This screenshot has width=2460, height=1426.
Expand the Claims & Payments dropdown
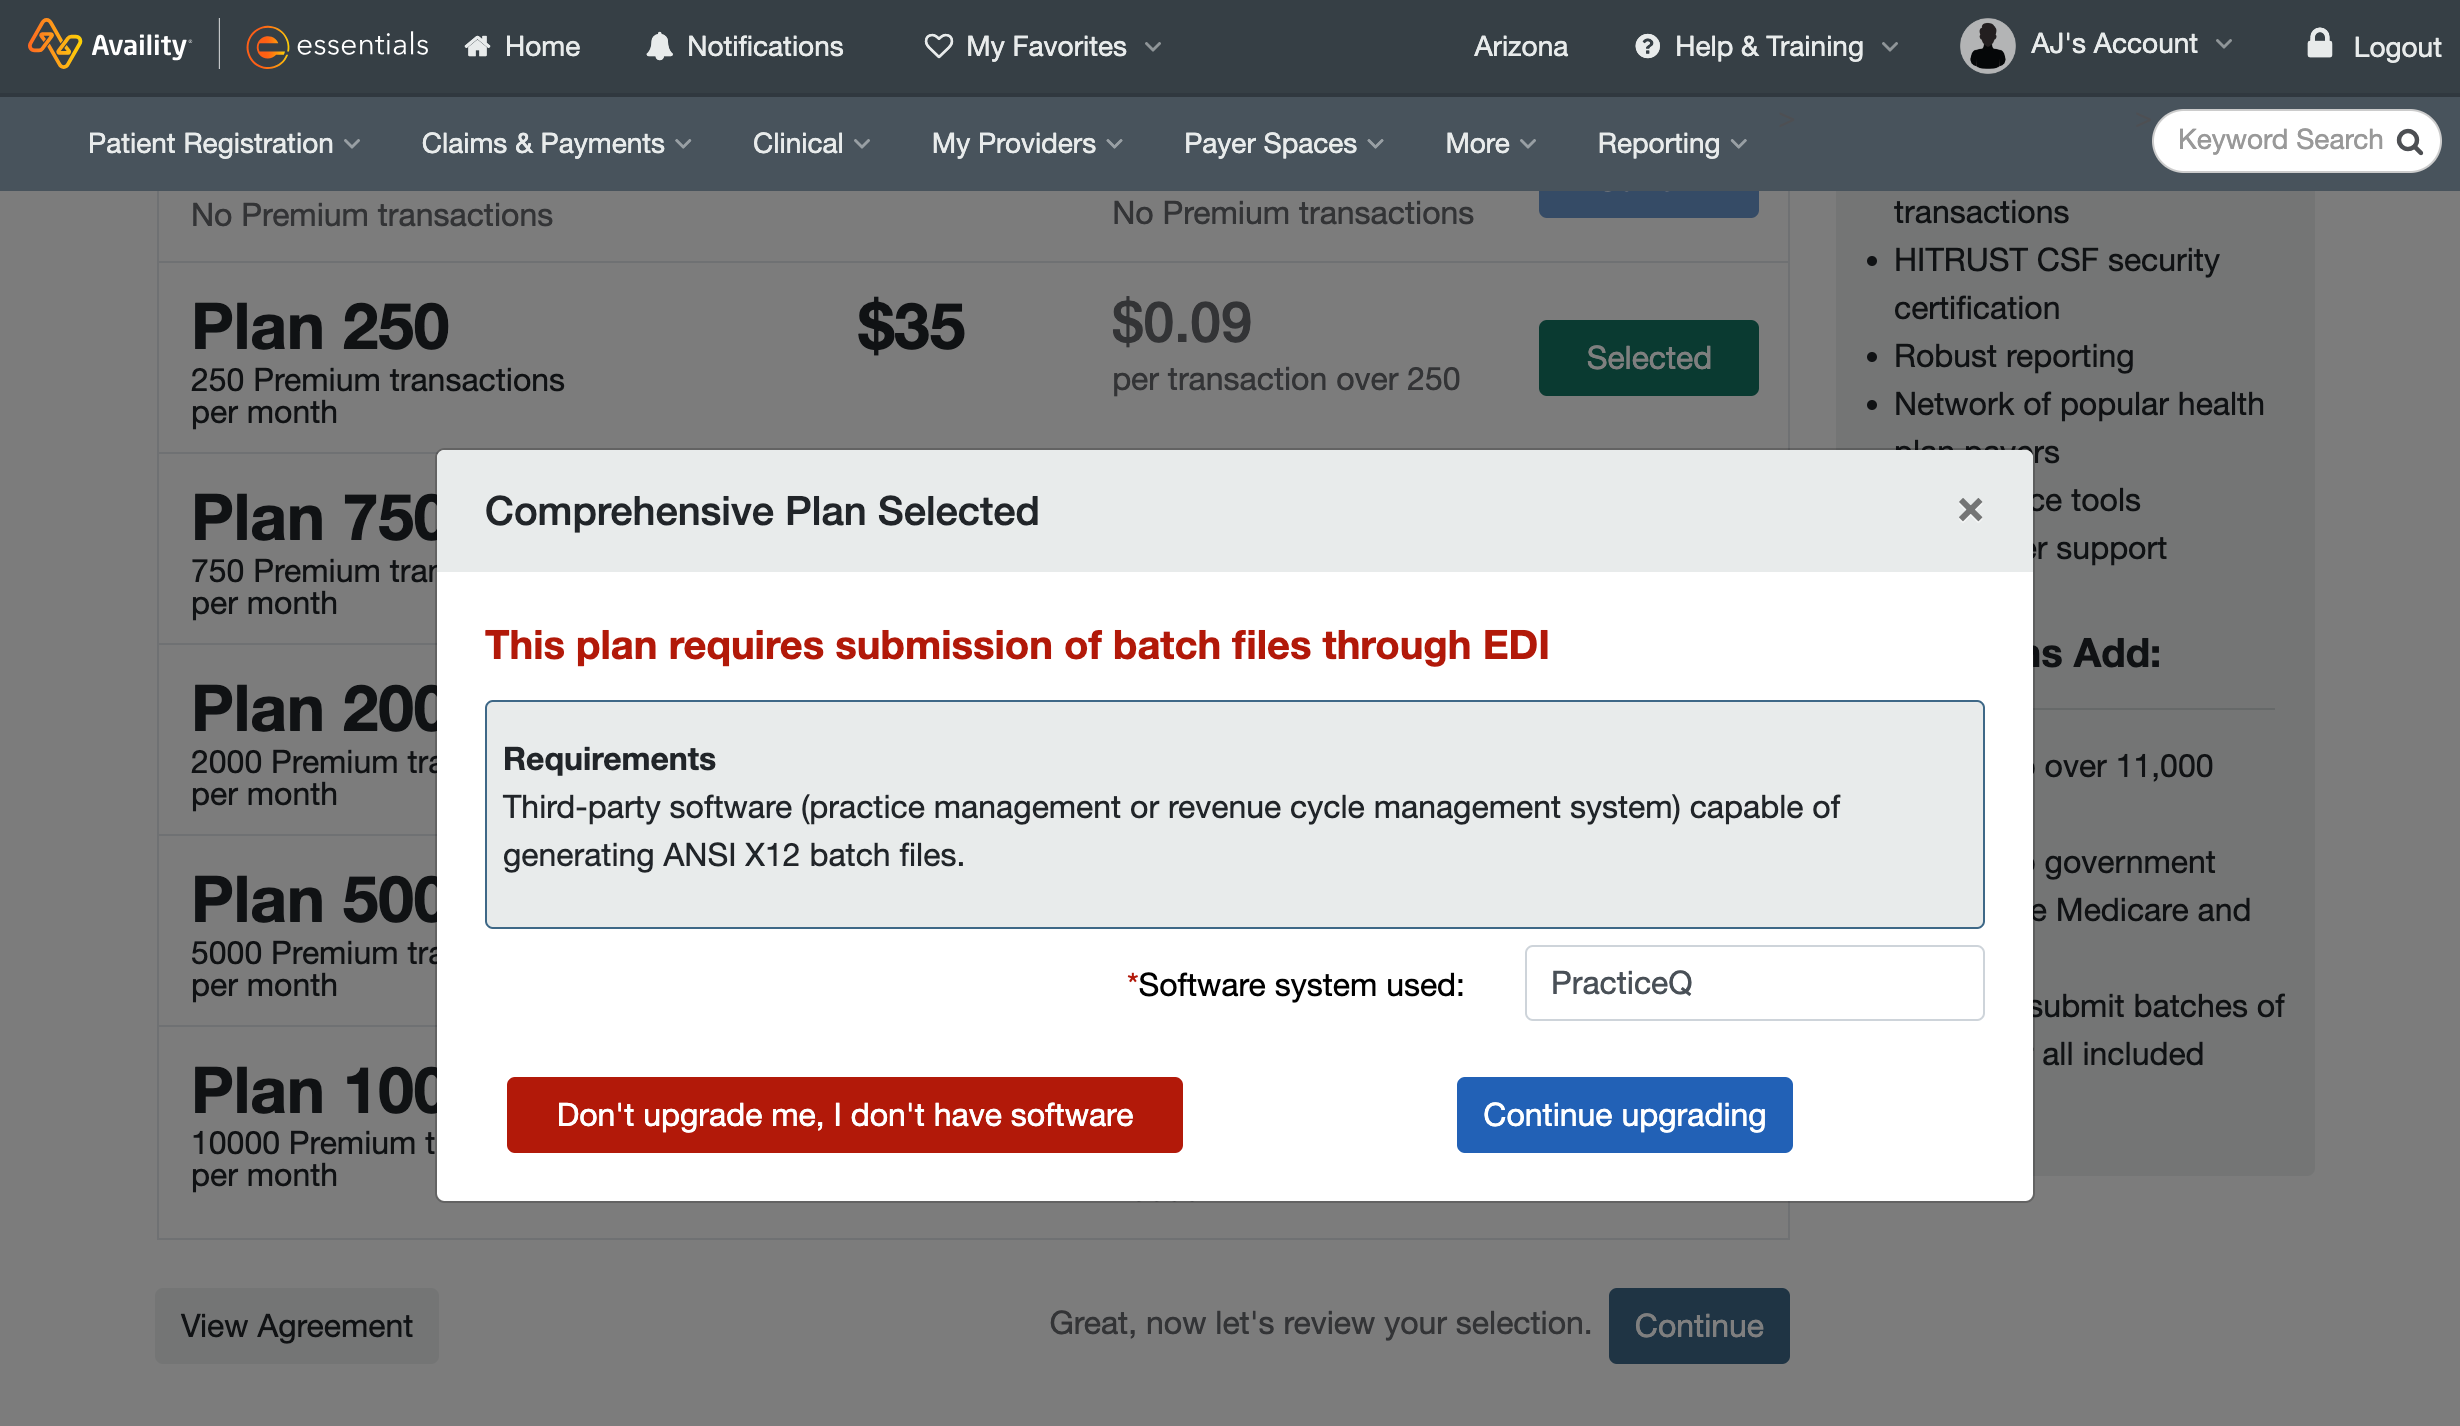pos(556,143)
